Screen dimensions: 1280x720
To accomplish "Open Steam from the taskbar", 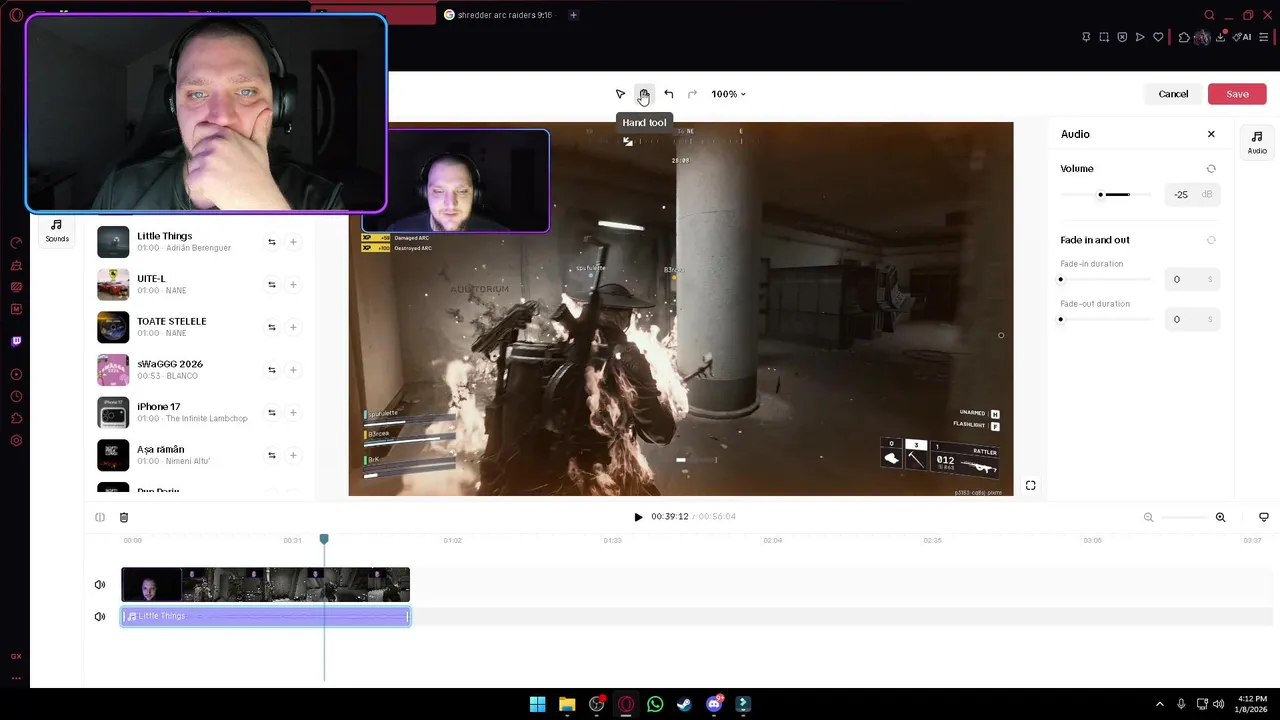I will [684, 704].
